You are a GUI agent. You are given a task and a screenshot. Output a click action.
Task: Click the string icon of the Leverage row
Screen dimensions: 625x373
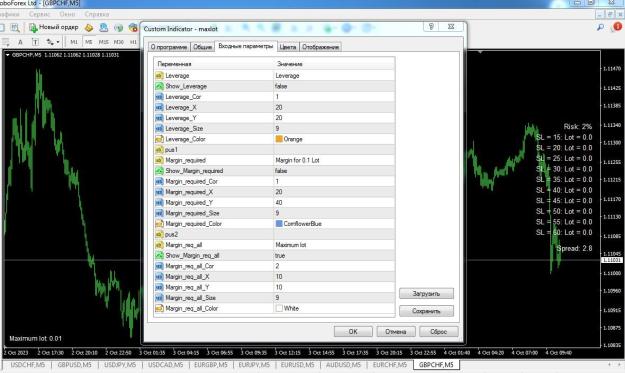pos(159,76)
